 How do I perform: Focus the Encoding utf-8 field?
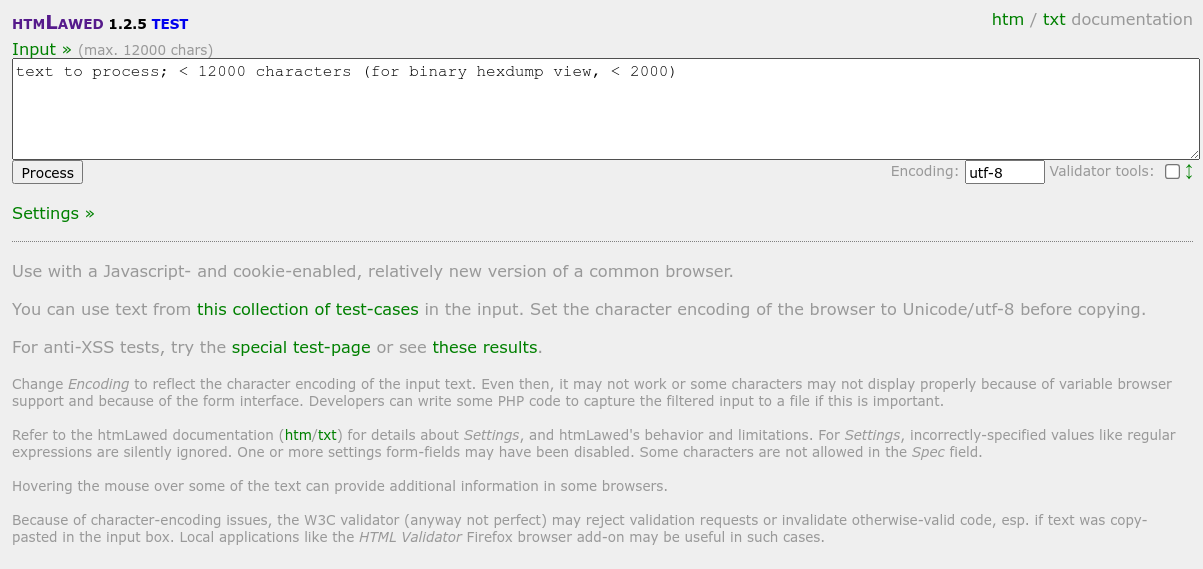tap(1004, 172)
